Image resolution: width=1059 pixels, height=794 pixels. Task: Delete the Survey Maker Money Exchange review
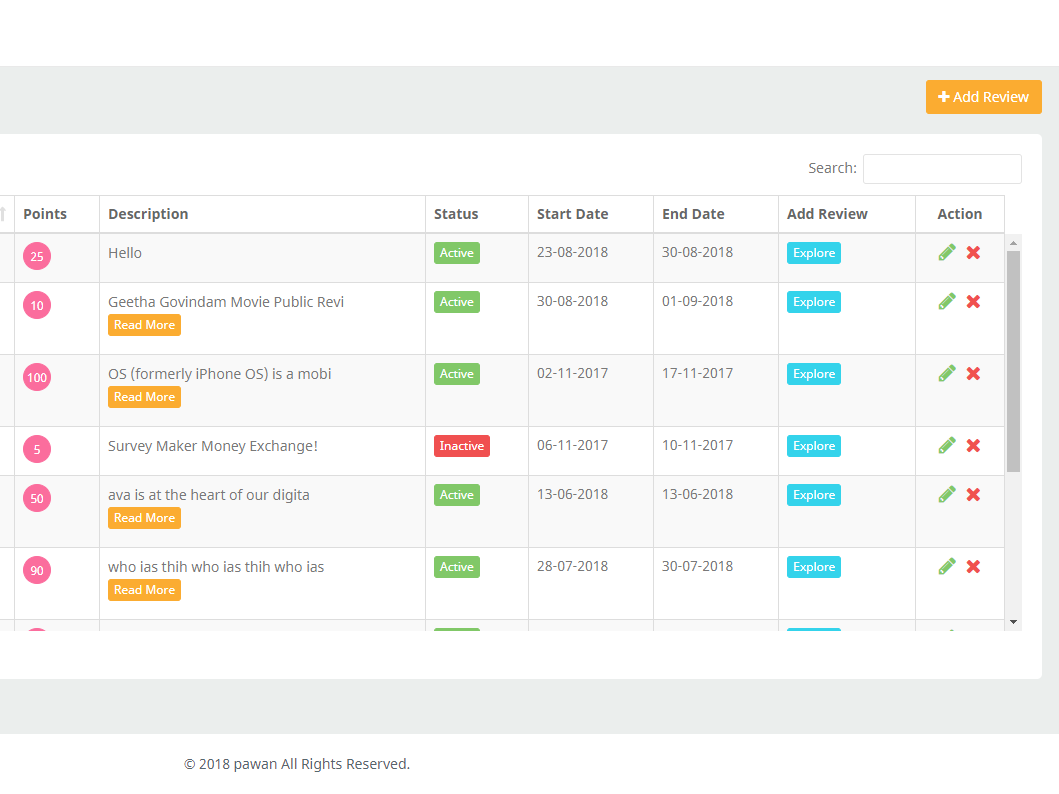[x=973, y=445]
